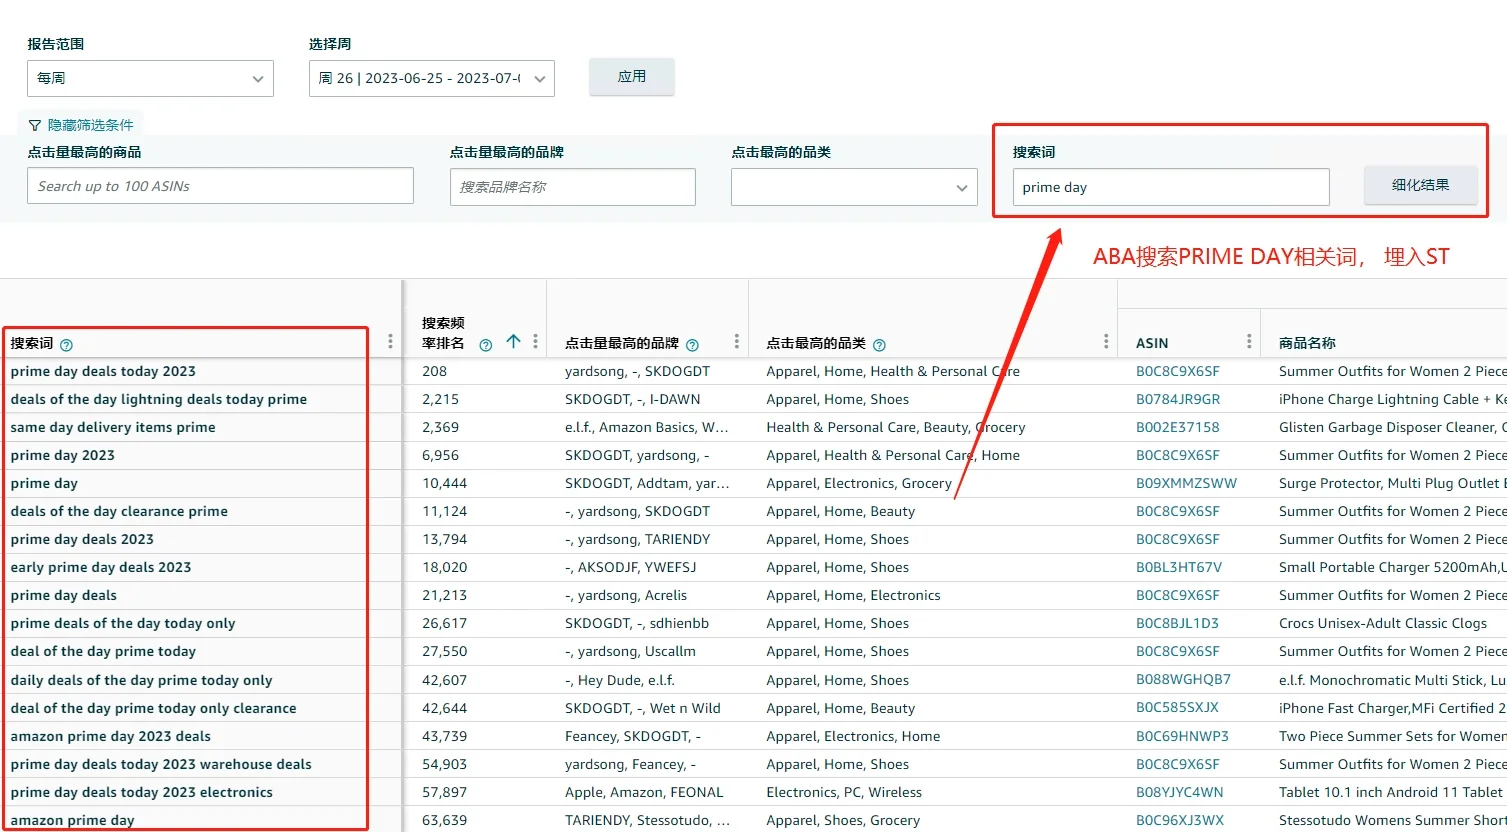Click the 搜索词 field containing prime day
This screenshot has height=832, width=1507.
(1171, 187)
